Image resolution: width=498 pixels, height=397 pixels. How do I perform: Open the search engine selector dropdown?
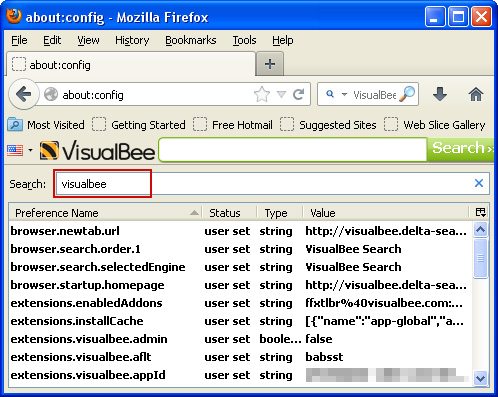click(344, 94)
